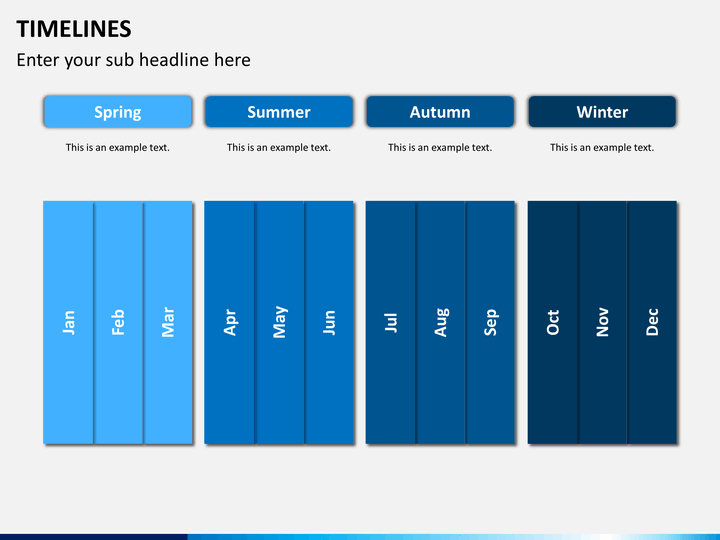Click the Summer season header button

click(x=279, y=112)
